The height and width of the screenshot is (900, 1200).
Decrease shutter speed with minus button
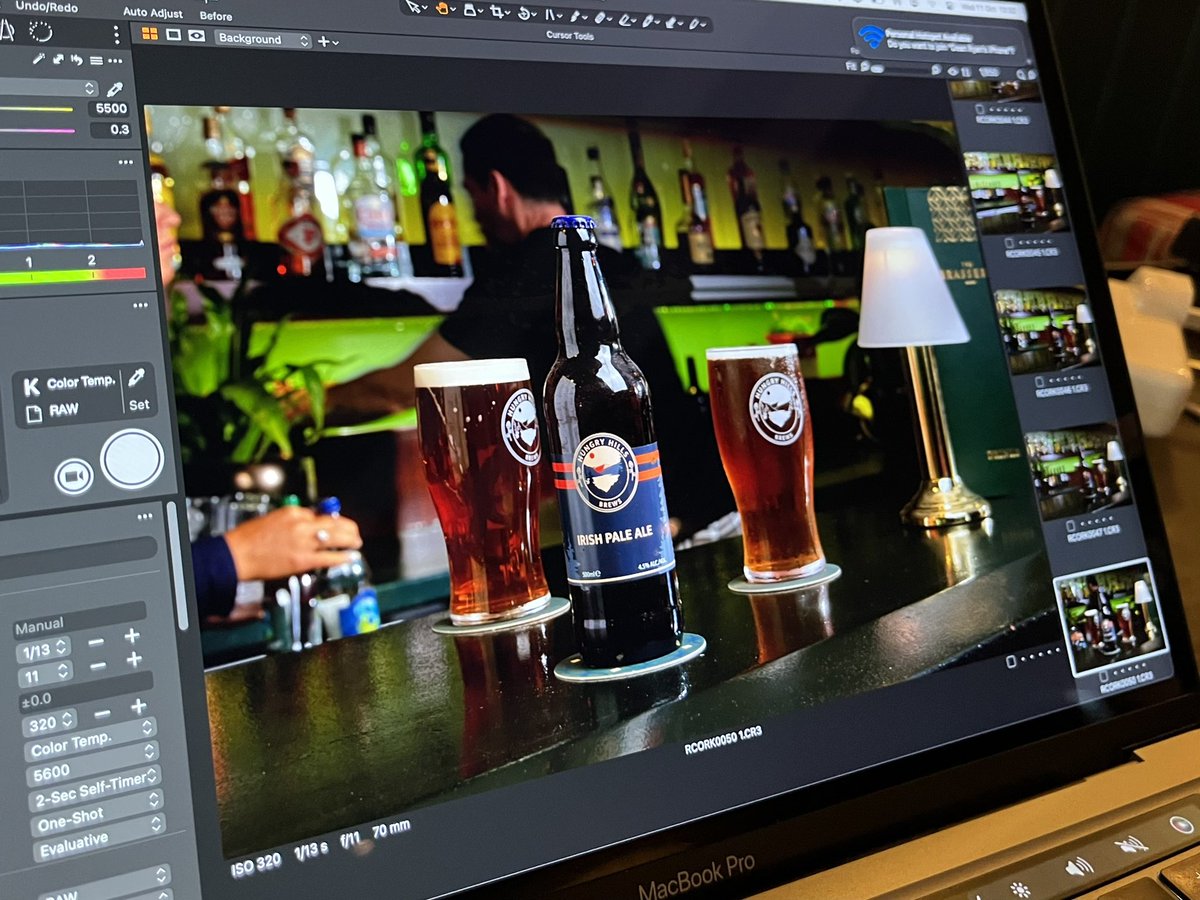tap(96, 640)
